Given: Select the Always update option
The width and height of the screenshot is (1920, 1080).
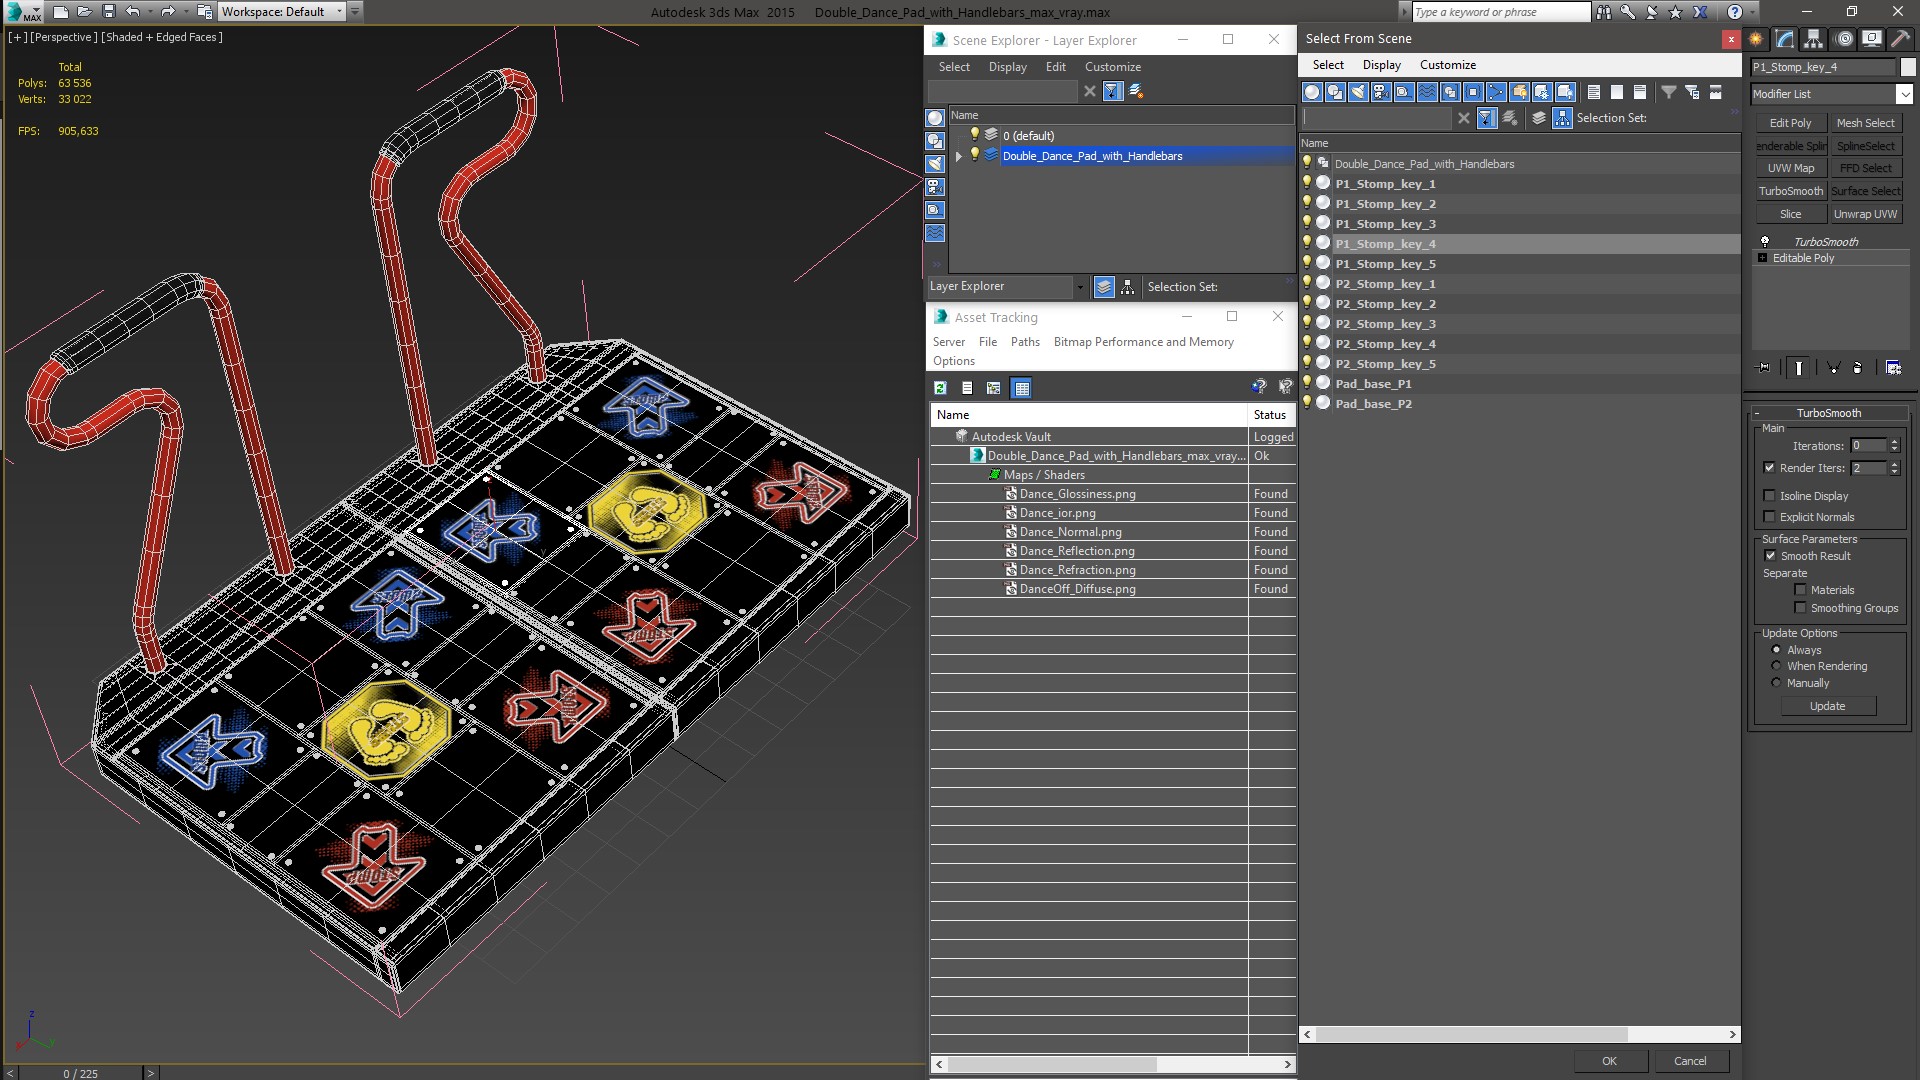Looking at the screenshot, I should tap(1776, 650).
